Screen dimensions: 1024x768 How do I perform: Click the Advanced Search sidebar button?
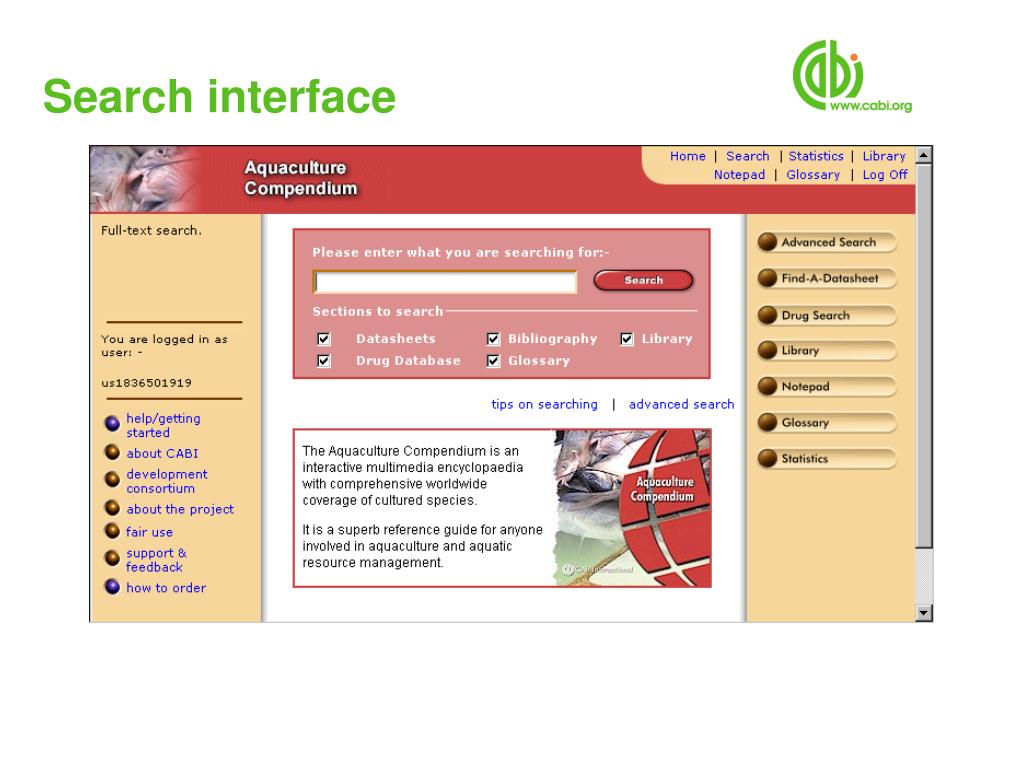(x=827, y=242)
